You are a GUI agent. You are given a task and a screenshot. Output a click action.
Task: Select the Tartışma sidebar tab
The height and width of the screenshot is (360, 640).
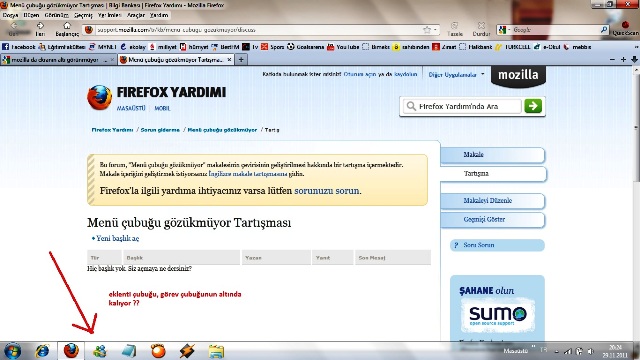pyautogui.click(x=493, y=173)
